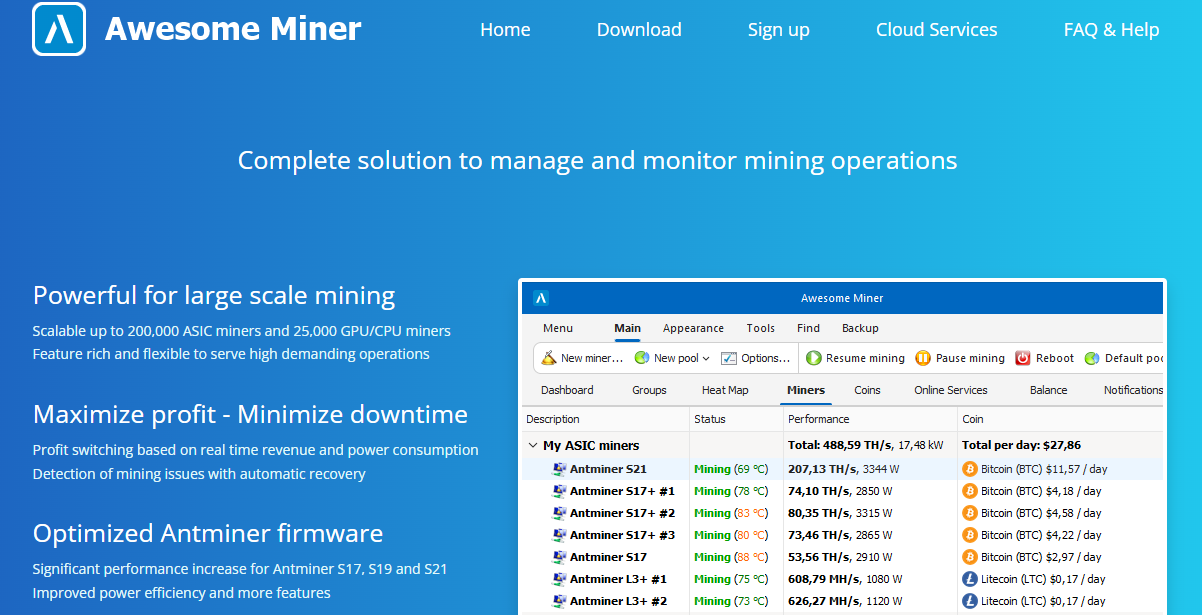Click the Mining (83 °C) status text
The image size is (1202, 615).
coord(731,513)
